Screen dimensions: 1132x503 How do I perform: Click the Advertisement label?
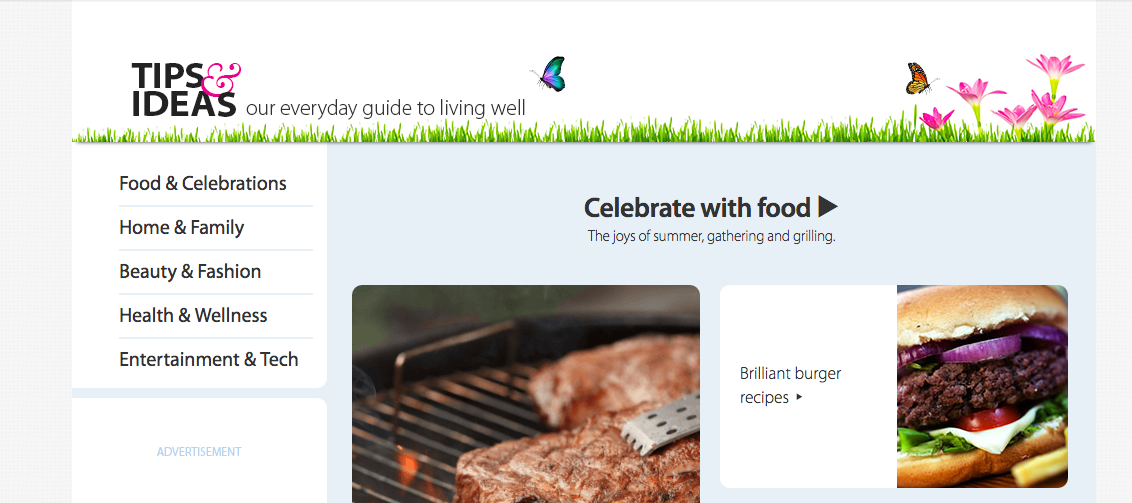point(199,452)
